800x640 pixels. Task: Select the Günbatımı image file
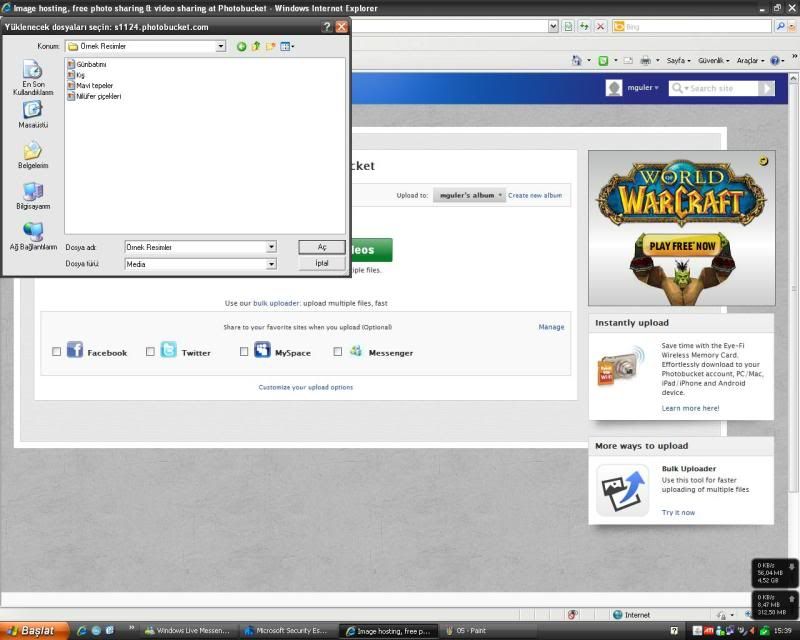[87, 64]
